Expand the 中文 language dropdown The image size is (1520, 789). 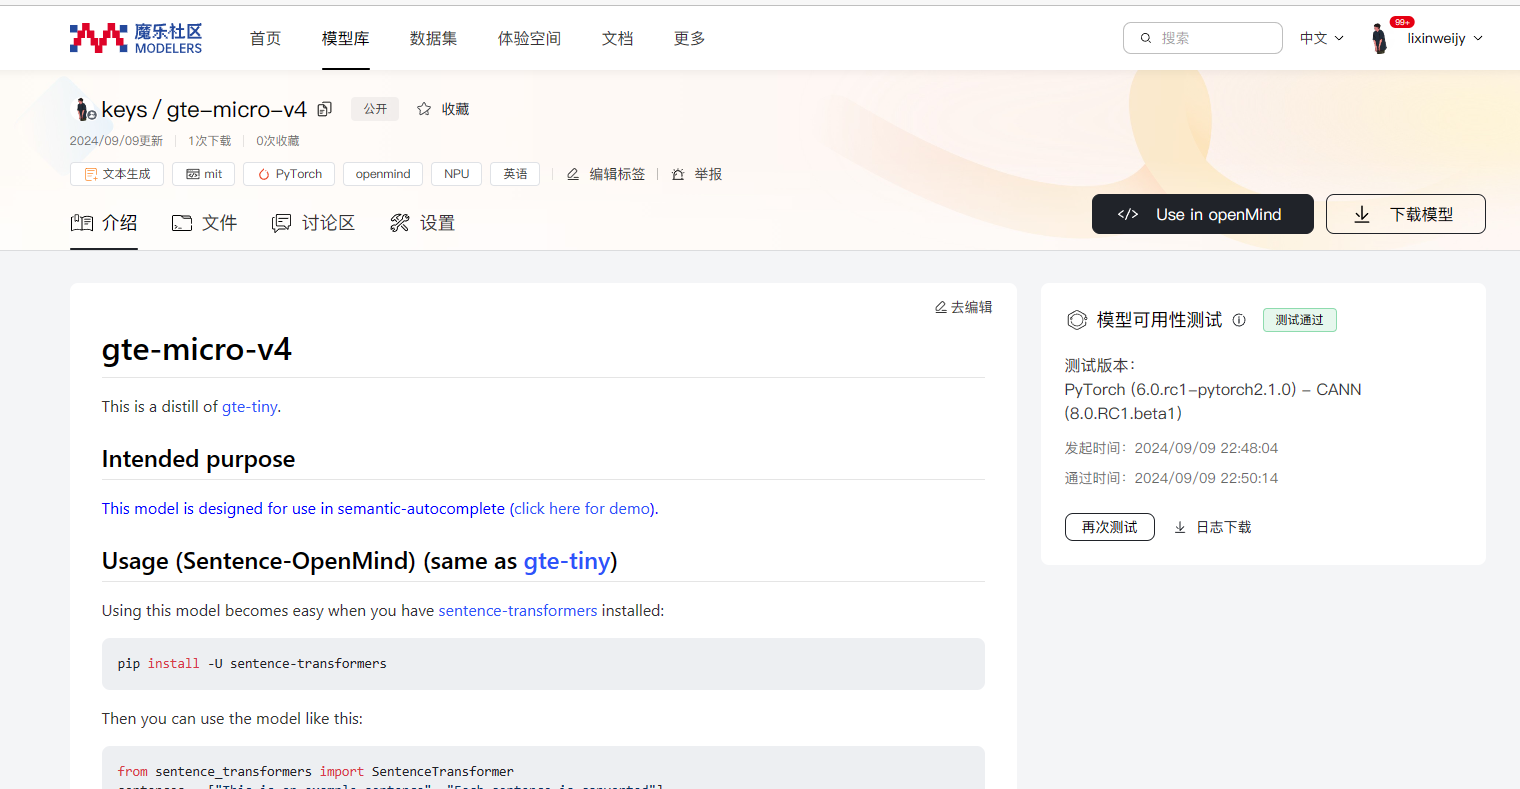(1320, 37)
